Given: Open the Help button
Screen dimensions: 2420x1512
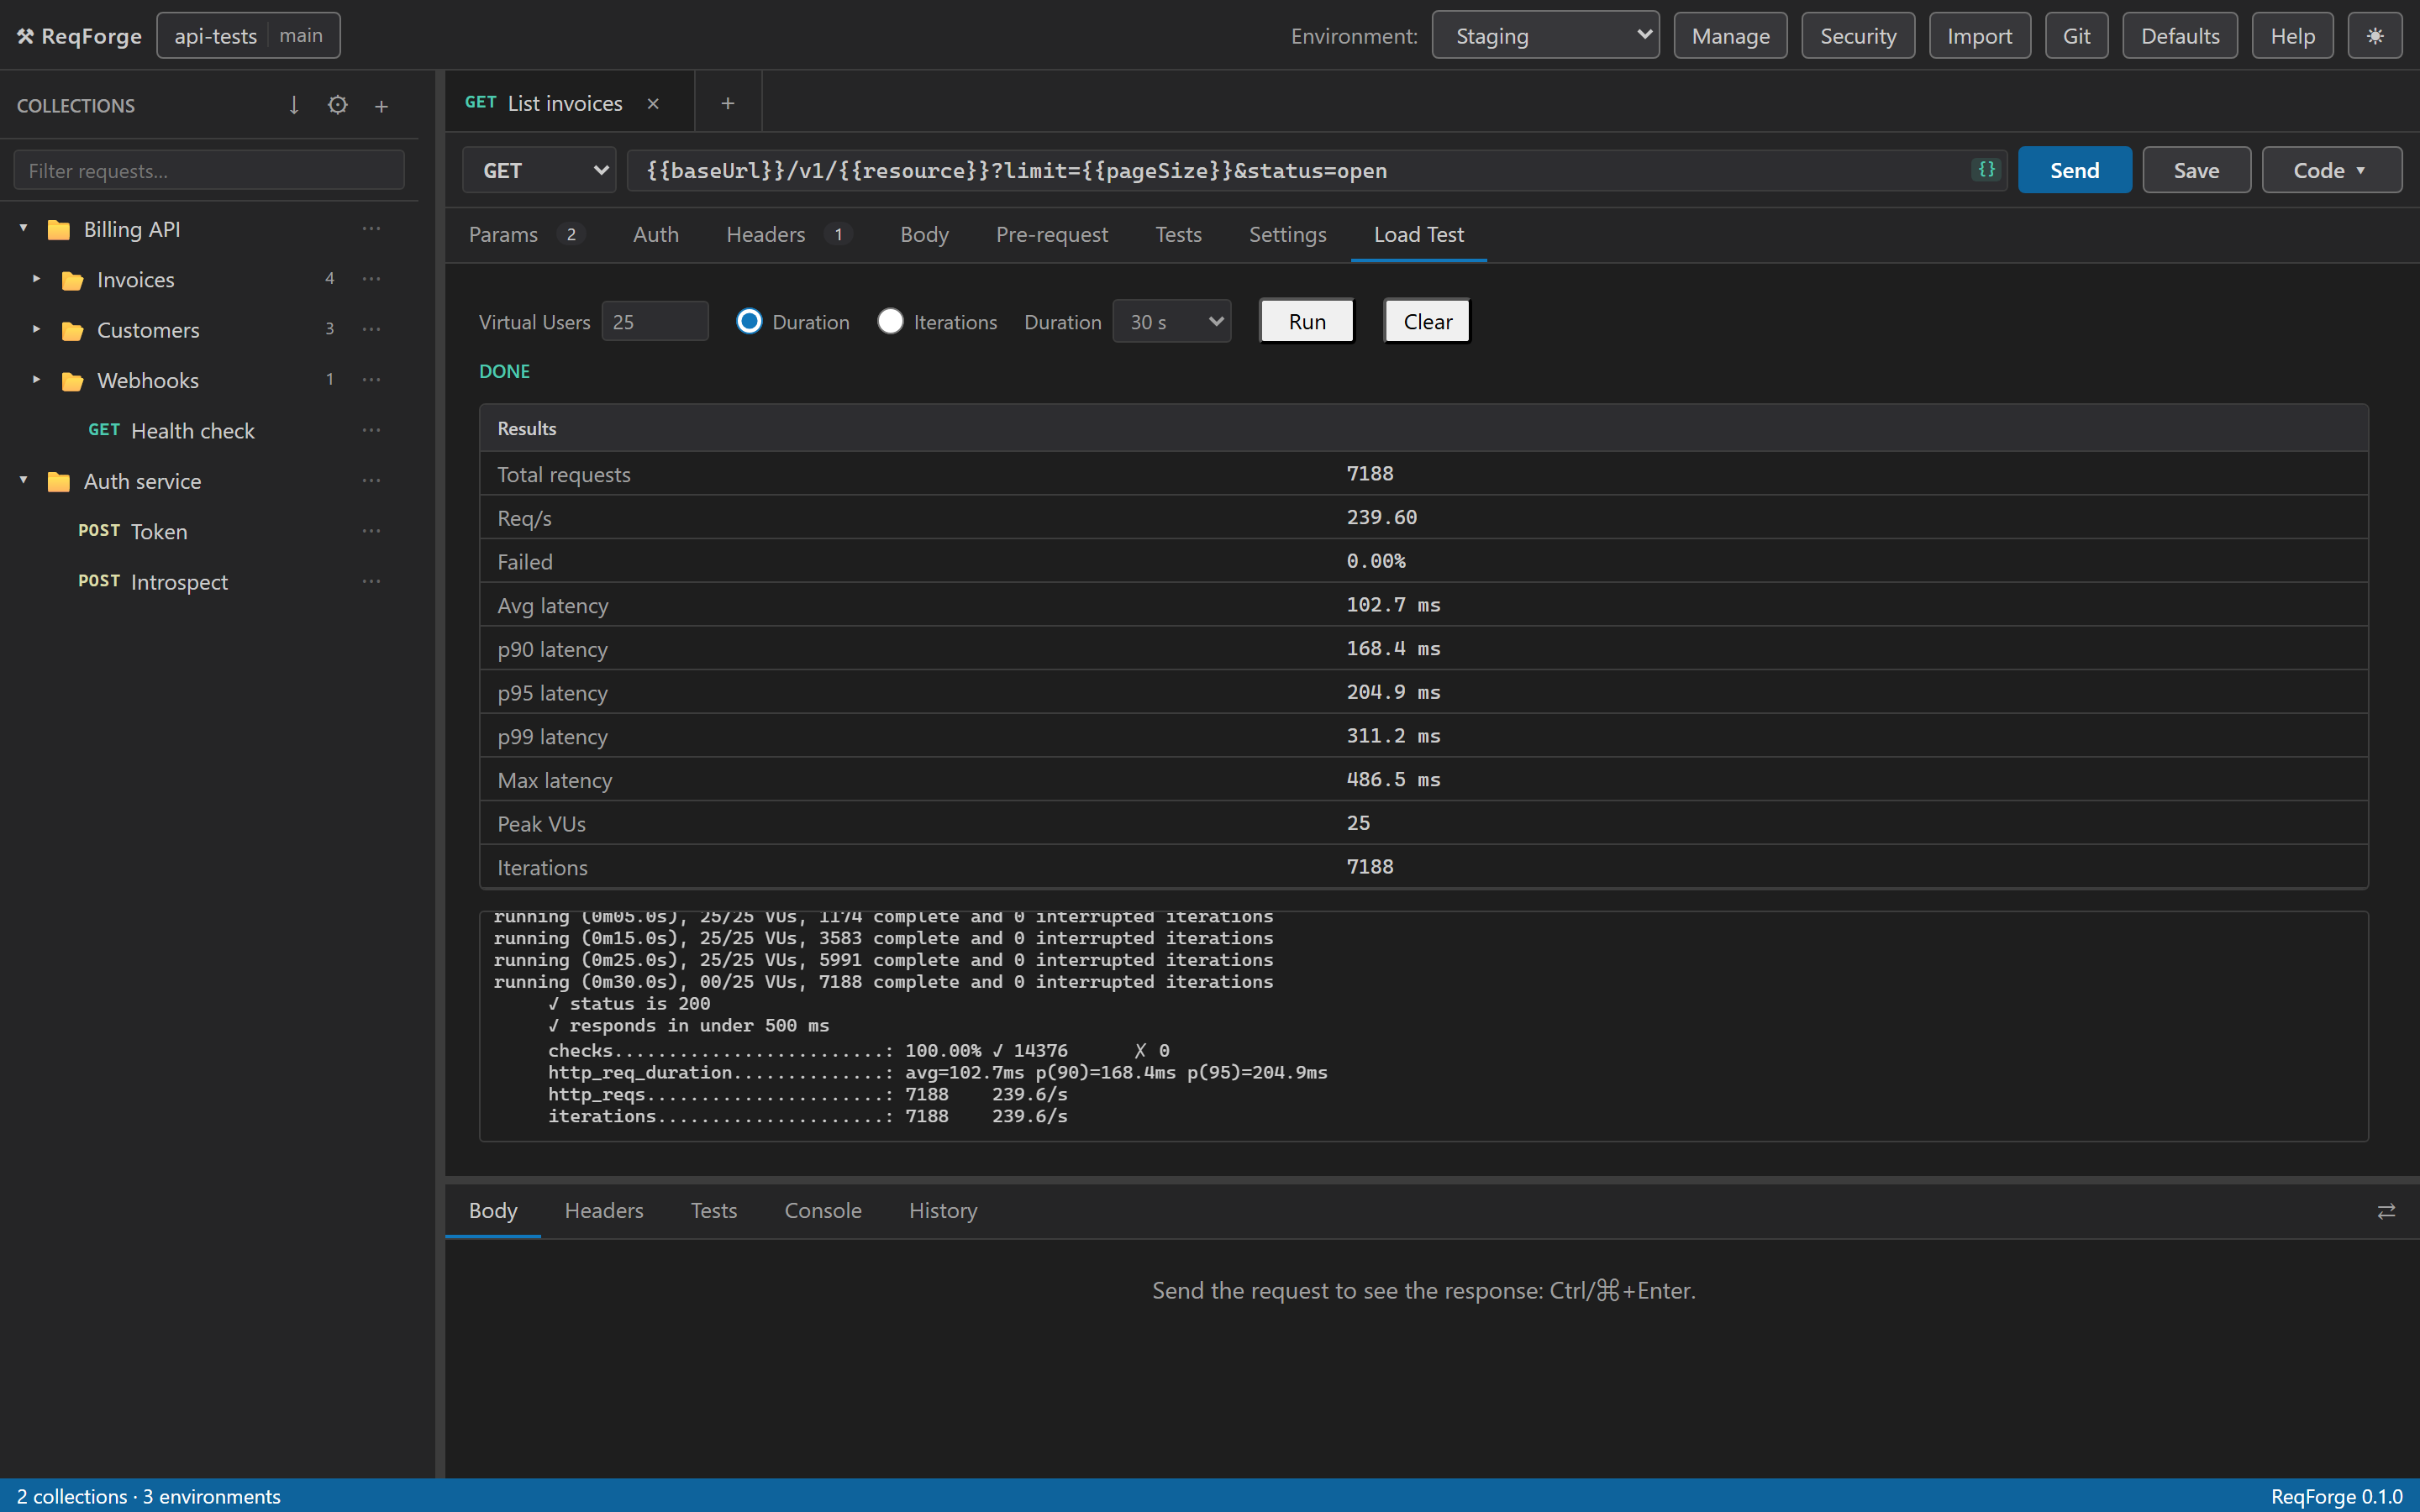Looking at the screenshot, I should pos(2292,36).
